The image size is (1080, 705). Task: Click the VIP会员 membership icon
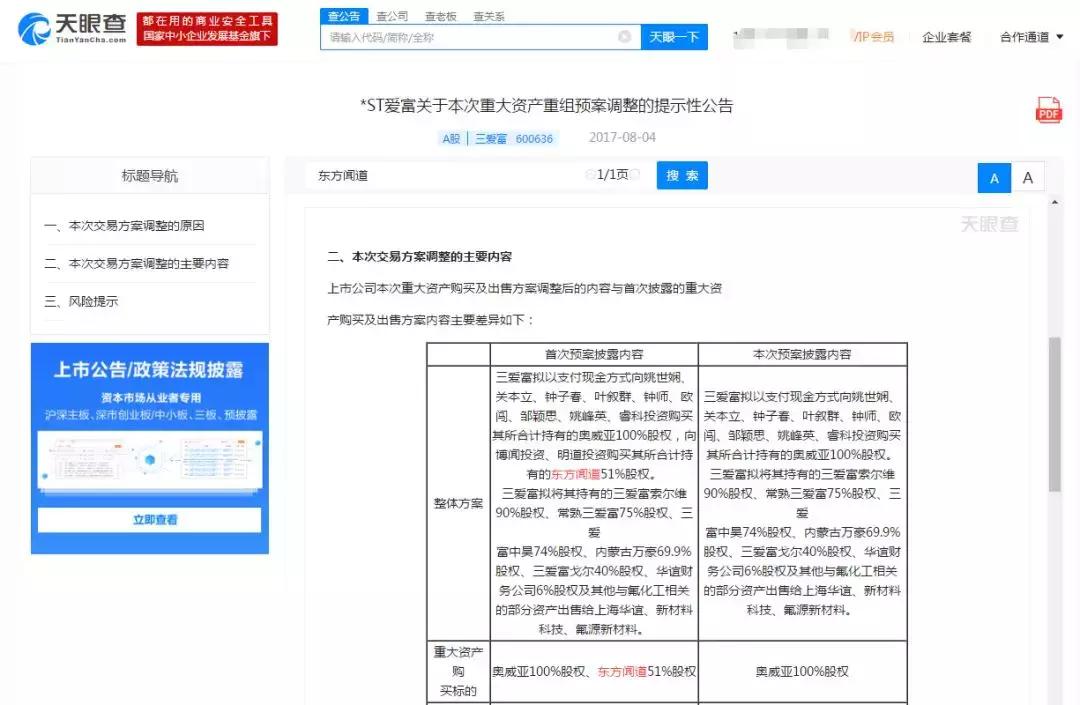(872, 36)
